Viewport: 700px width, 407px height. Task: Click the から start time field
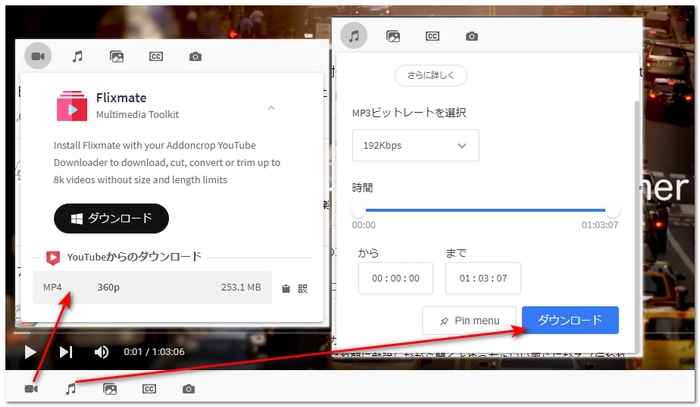pos(395,278)
